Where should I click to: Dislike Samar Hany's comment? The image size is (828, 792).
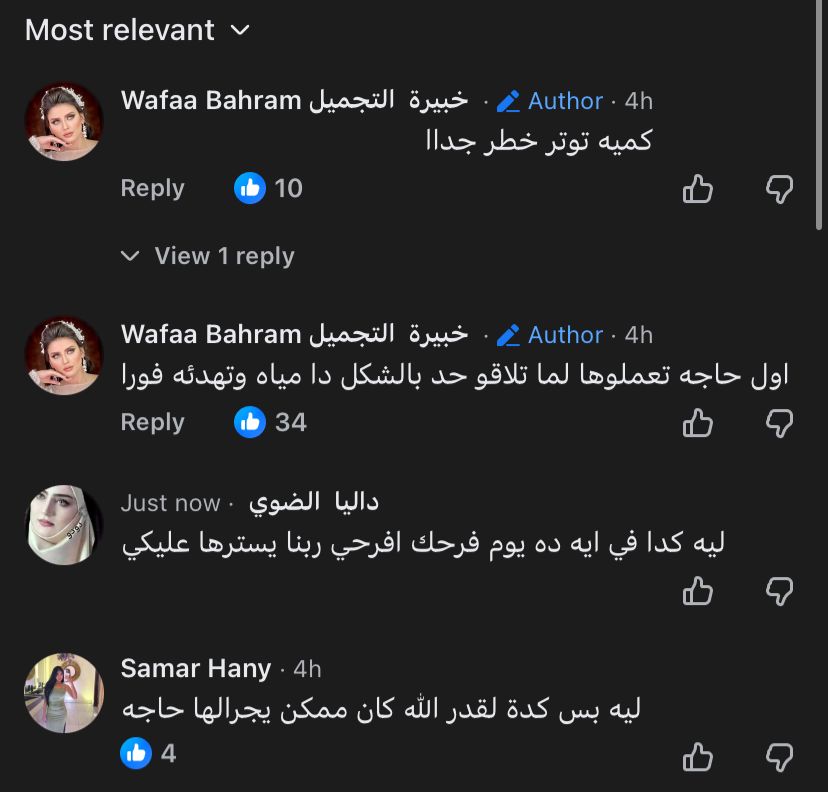779,753
